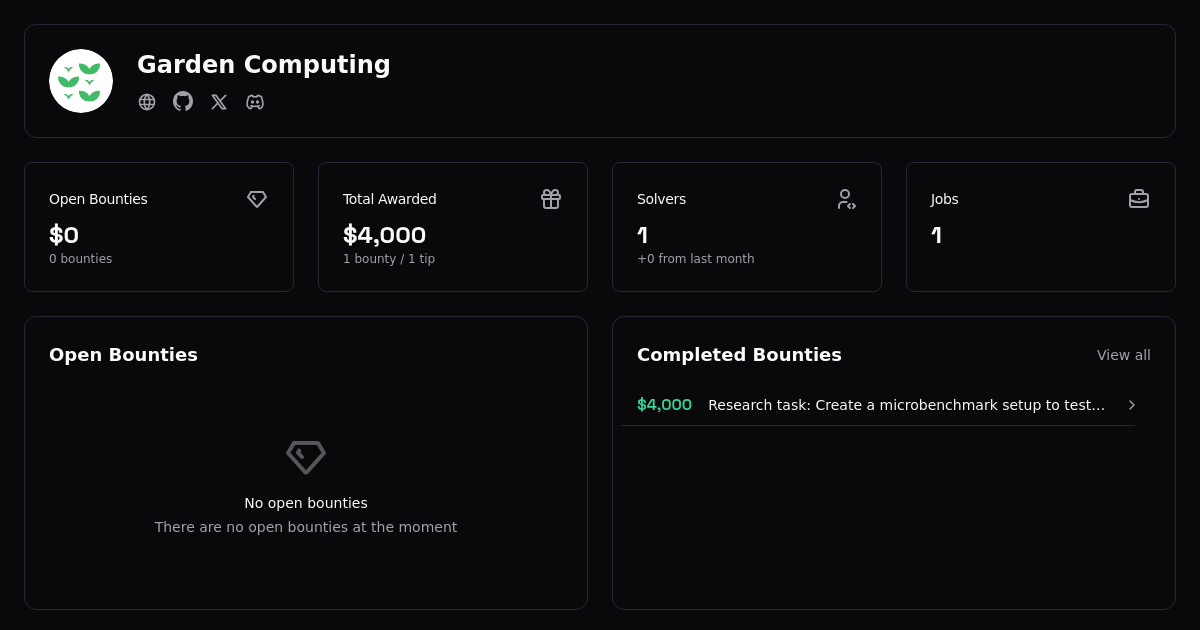
Task: Click the gift icon on Total Awarded card
Action: [551, 199]
